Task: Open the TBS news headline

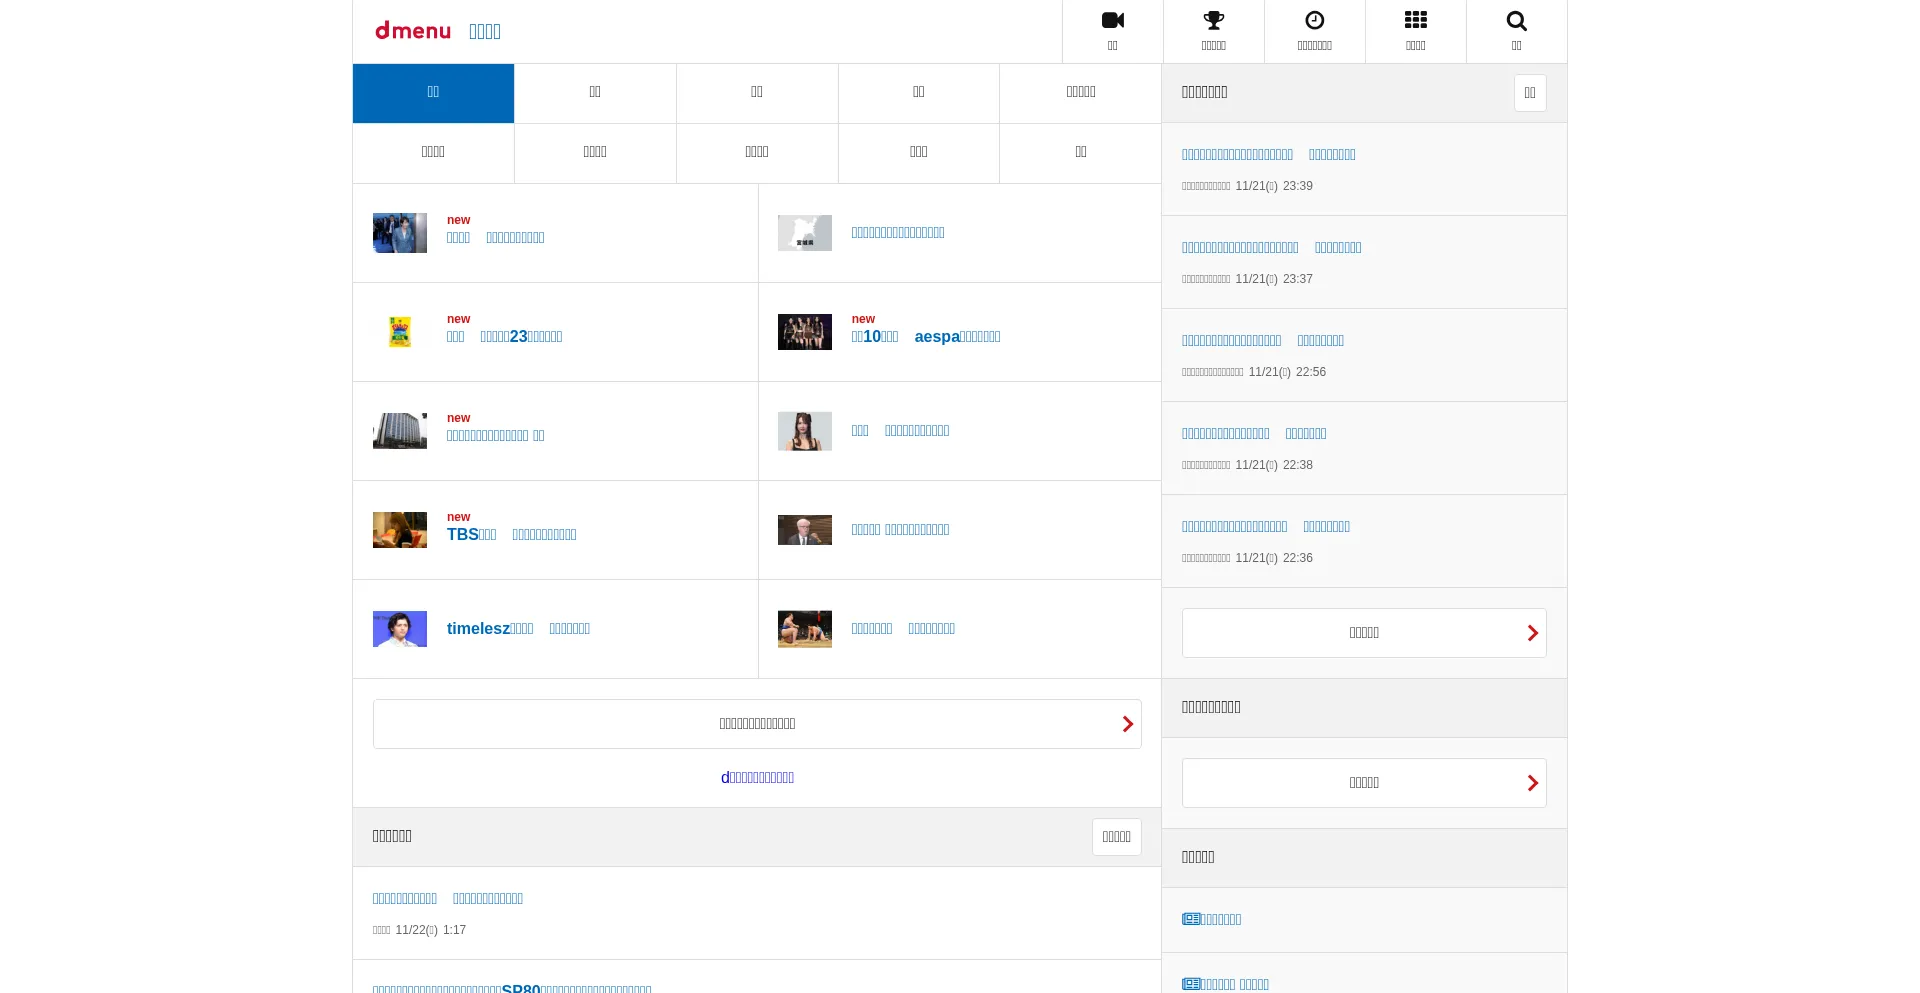Action: [511, 535]
